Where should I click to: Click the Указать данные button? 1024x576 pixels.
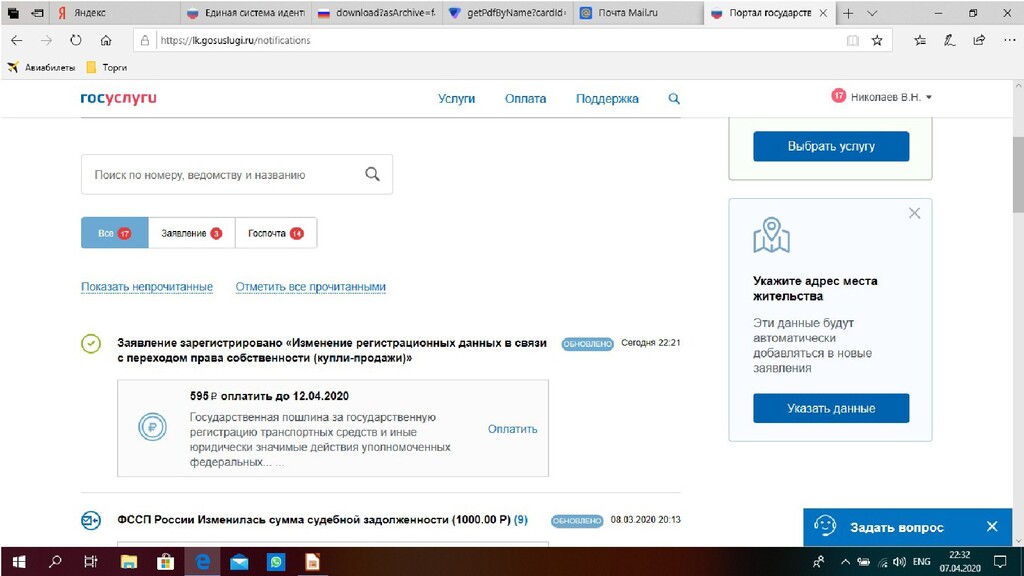831,408
